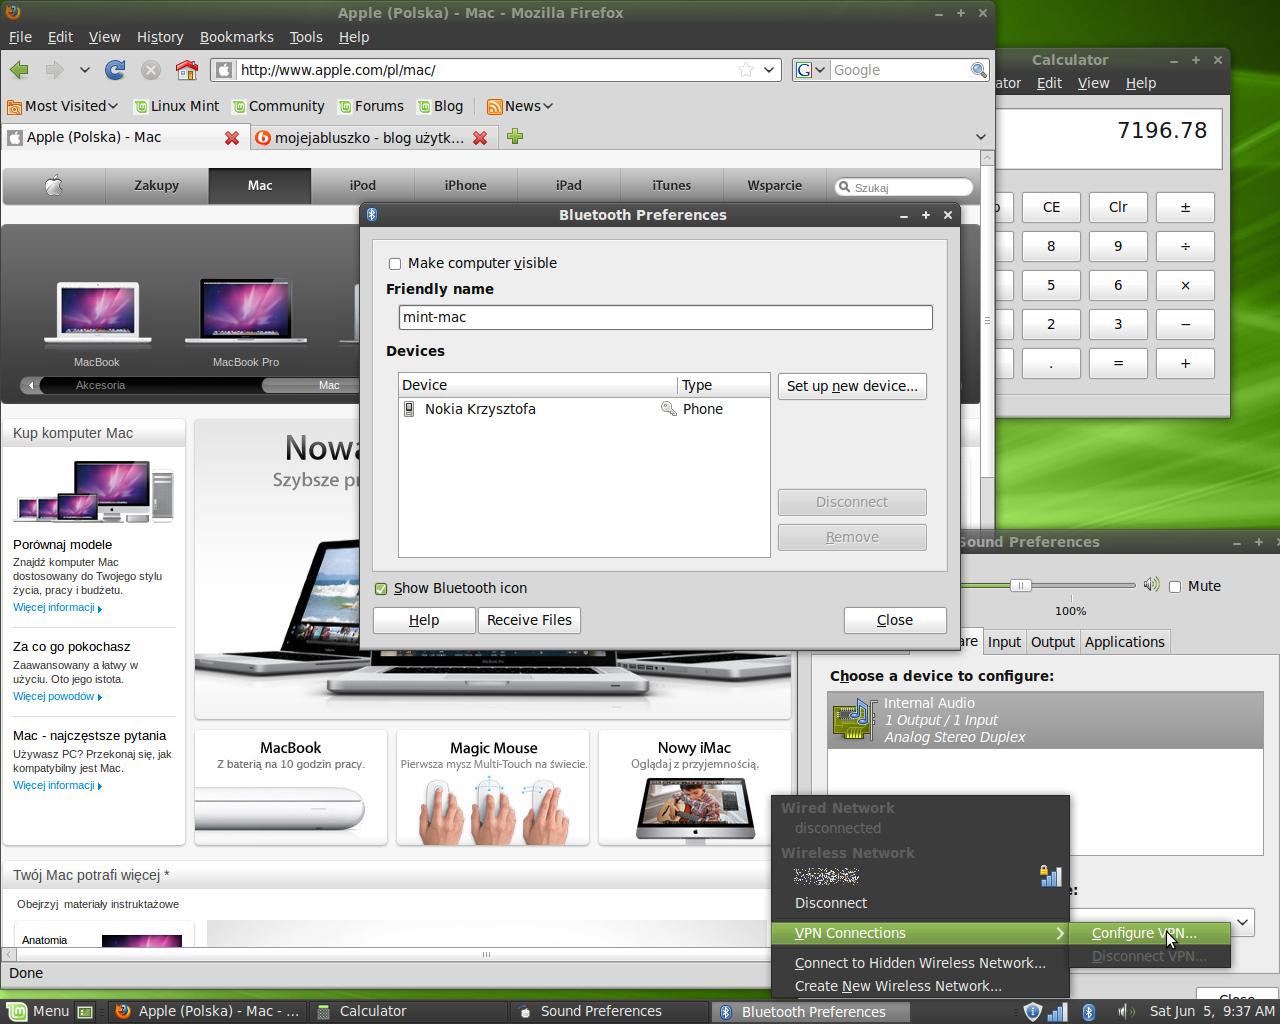Open the back/forward history dropdown arrow
Viewport: 1280px width, 1024px height.
click(84, 70)
